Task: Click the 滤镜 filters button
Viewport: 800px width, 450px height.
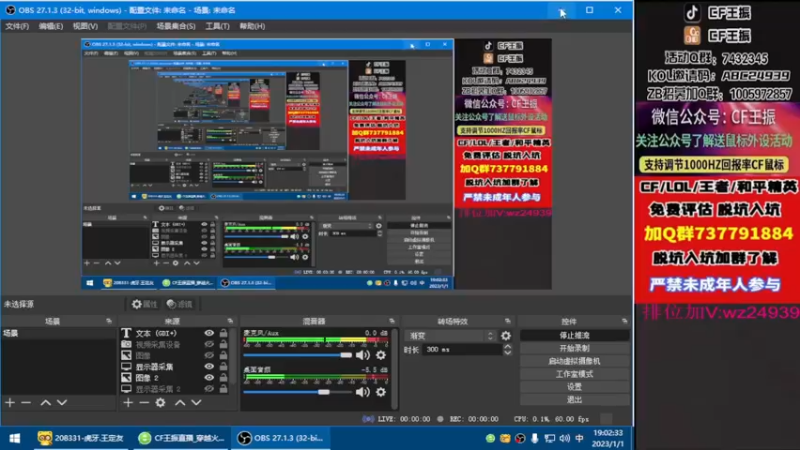Action: click(180, 304)
